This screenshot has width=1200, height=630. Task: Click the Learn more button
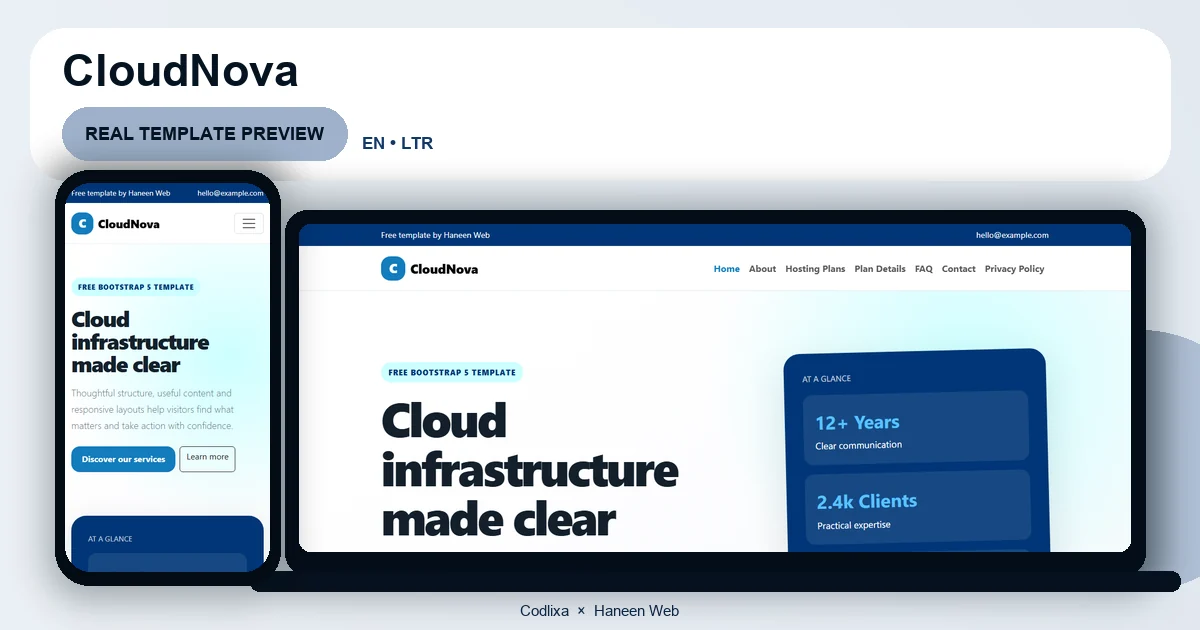(x=207, y=458)
